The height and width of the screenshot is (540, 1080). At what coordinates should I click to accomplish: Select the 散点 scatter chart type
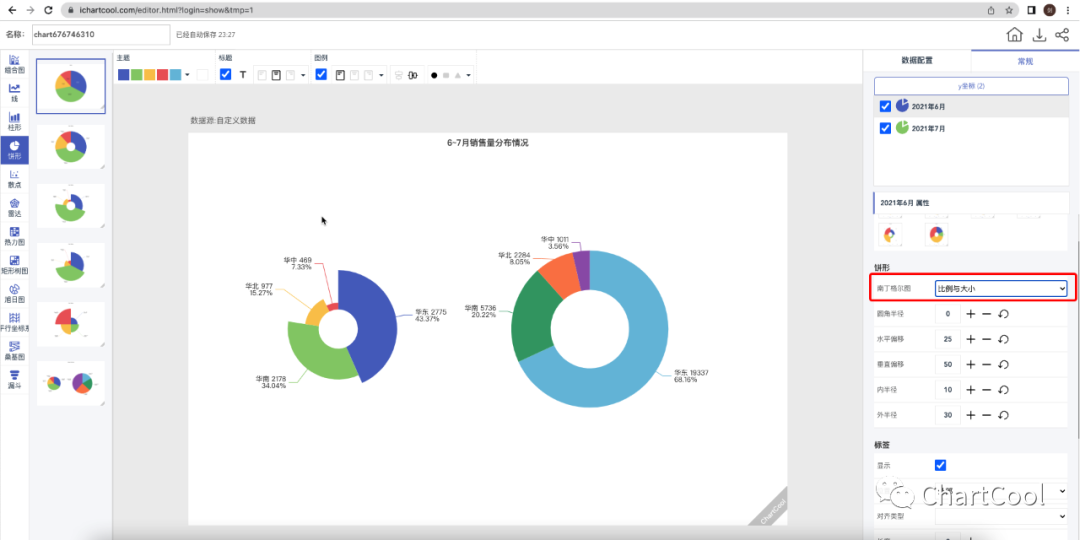pos(14,179)
